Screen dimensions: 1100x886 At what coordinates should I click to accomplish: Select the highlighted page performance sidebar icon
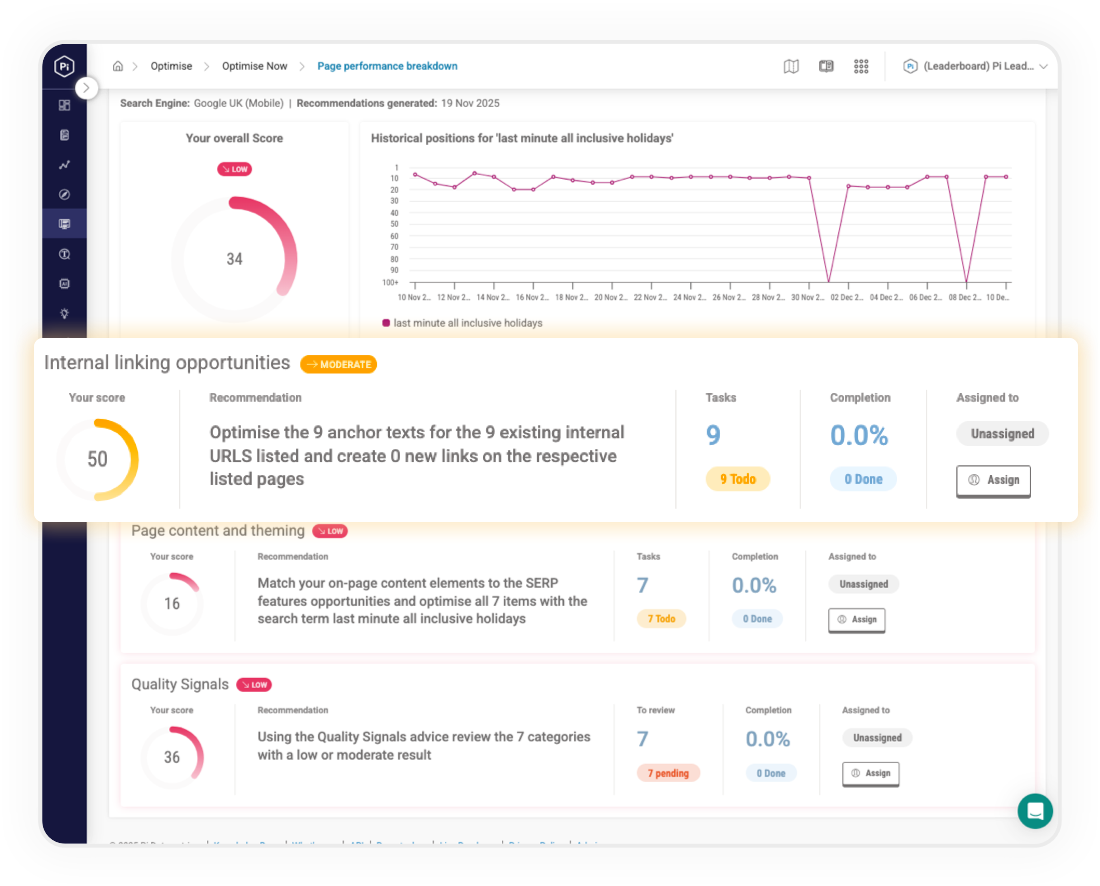[64, 223]
